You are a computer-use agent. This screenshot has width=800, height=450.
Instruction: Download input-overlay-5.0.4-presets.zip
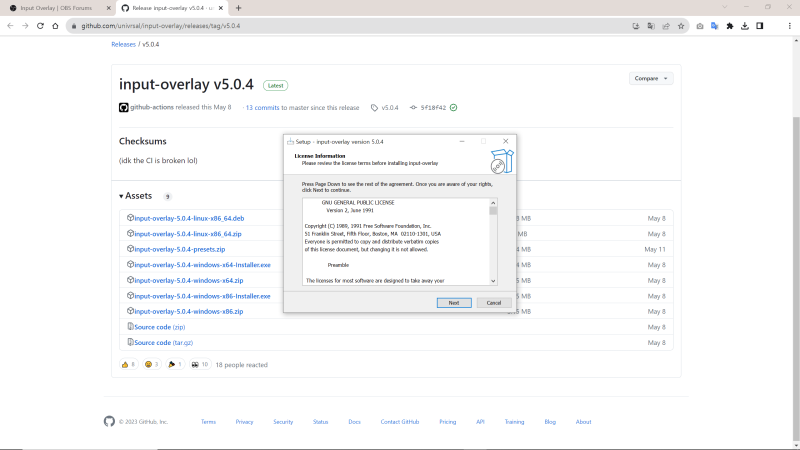(180, 249)
